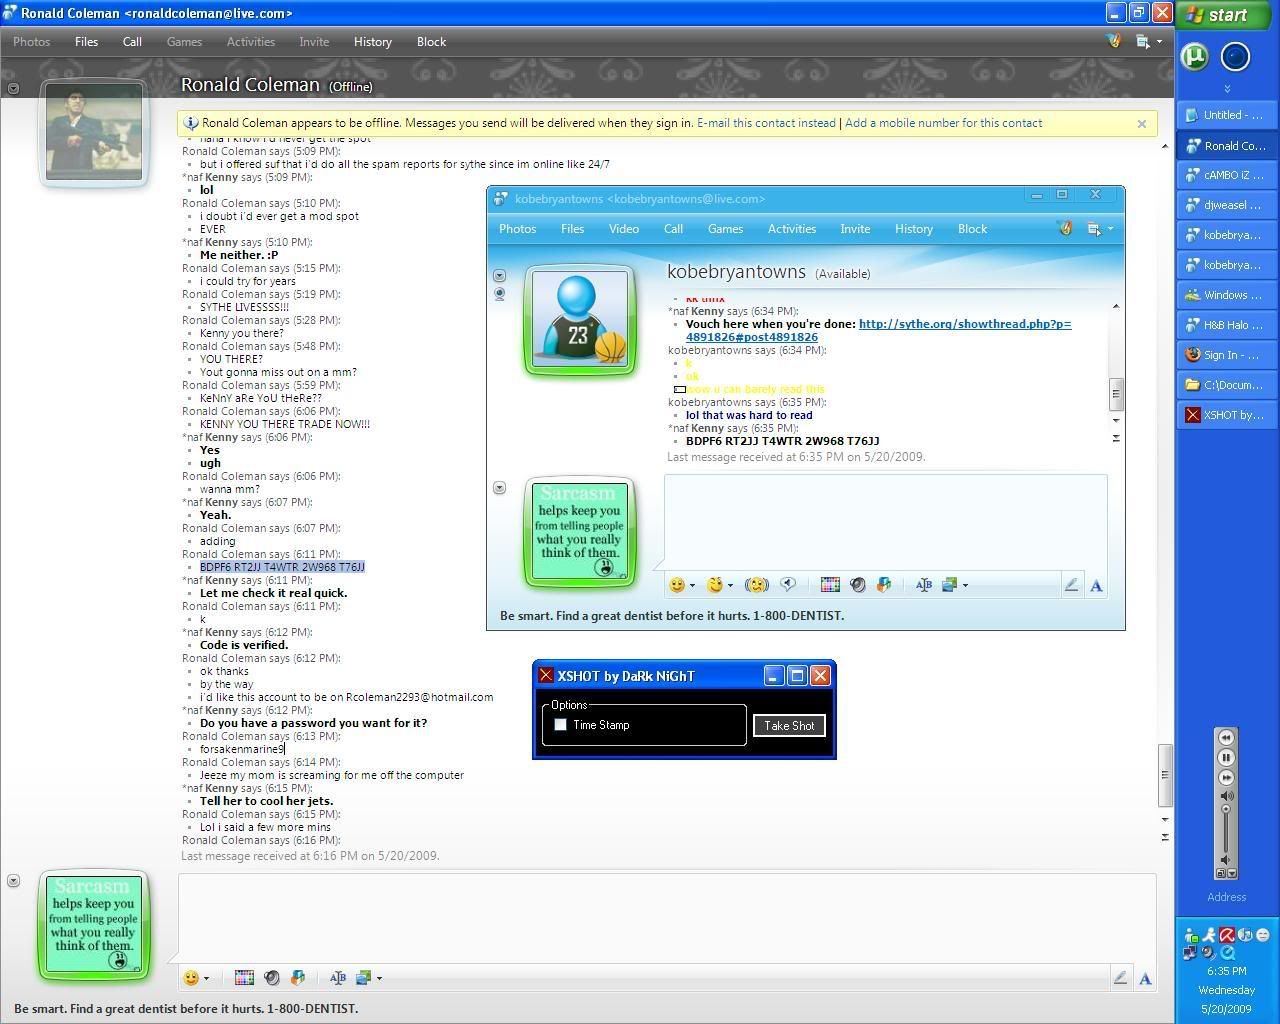Click Block in Ronald Coleman window
This screenshot has width=1280, height=1024.
(x=431, y=42)
